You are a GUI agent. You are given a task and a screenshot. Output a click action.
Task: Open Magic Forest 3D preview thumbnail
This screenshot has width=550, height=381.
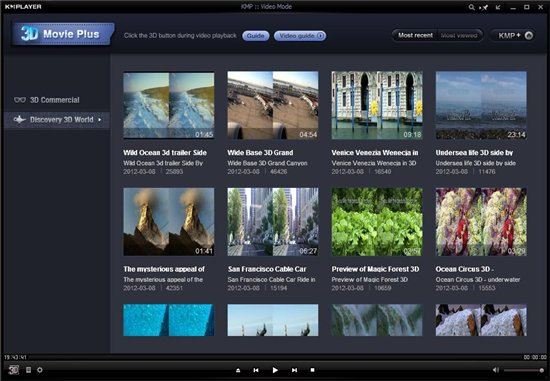pyautogui.click(x=377, y=222)
